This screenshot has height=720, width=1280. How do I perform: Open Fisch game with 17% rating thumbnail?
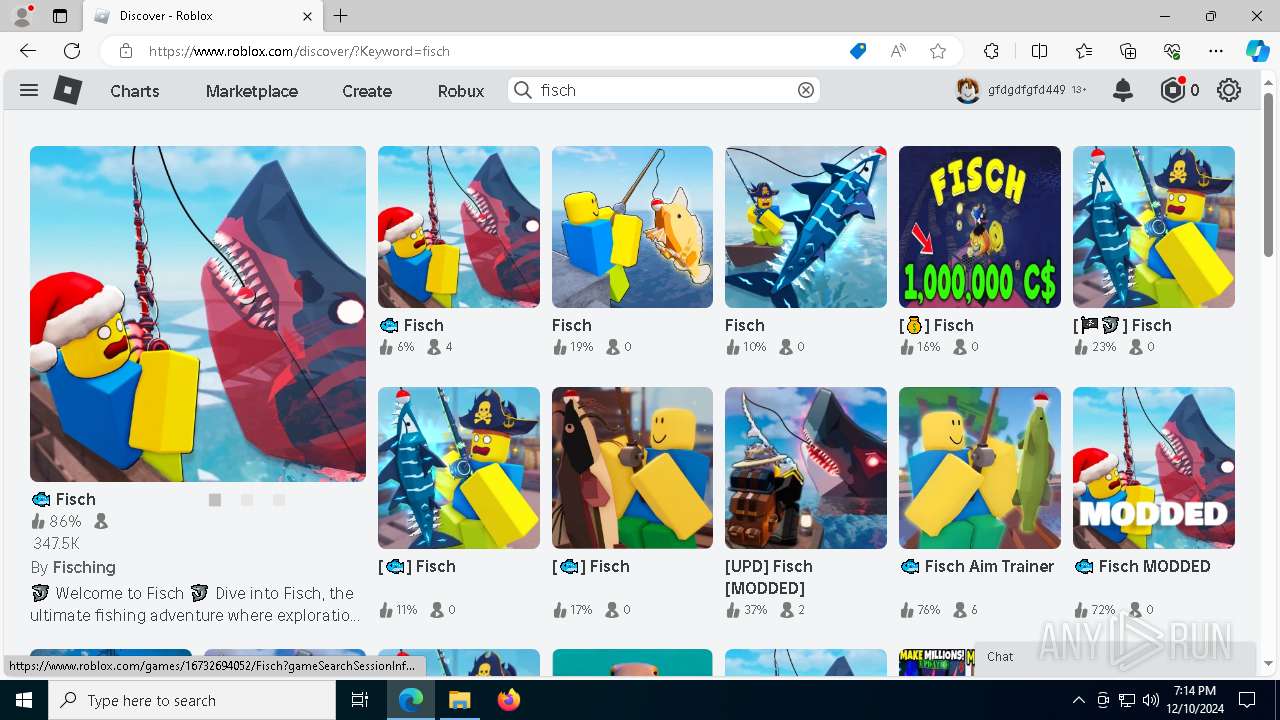tap(632, 468)
